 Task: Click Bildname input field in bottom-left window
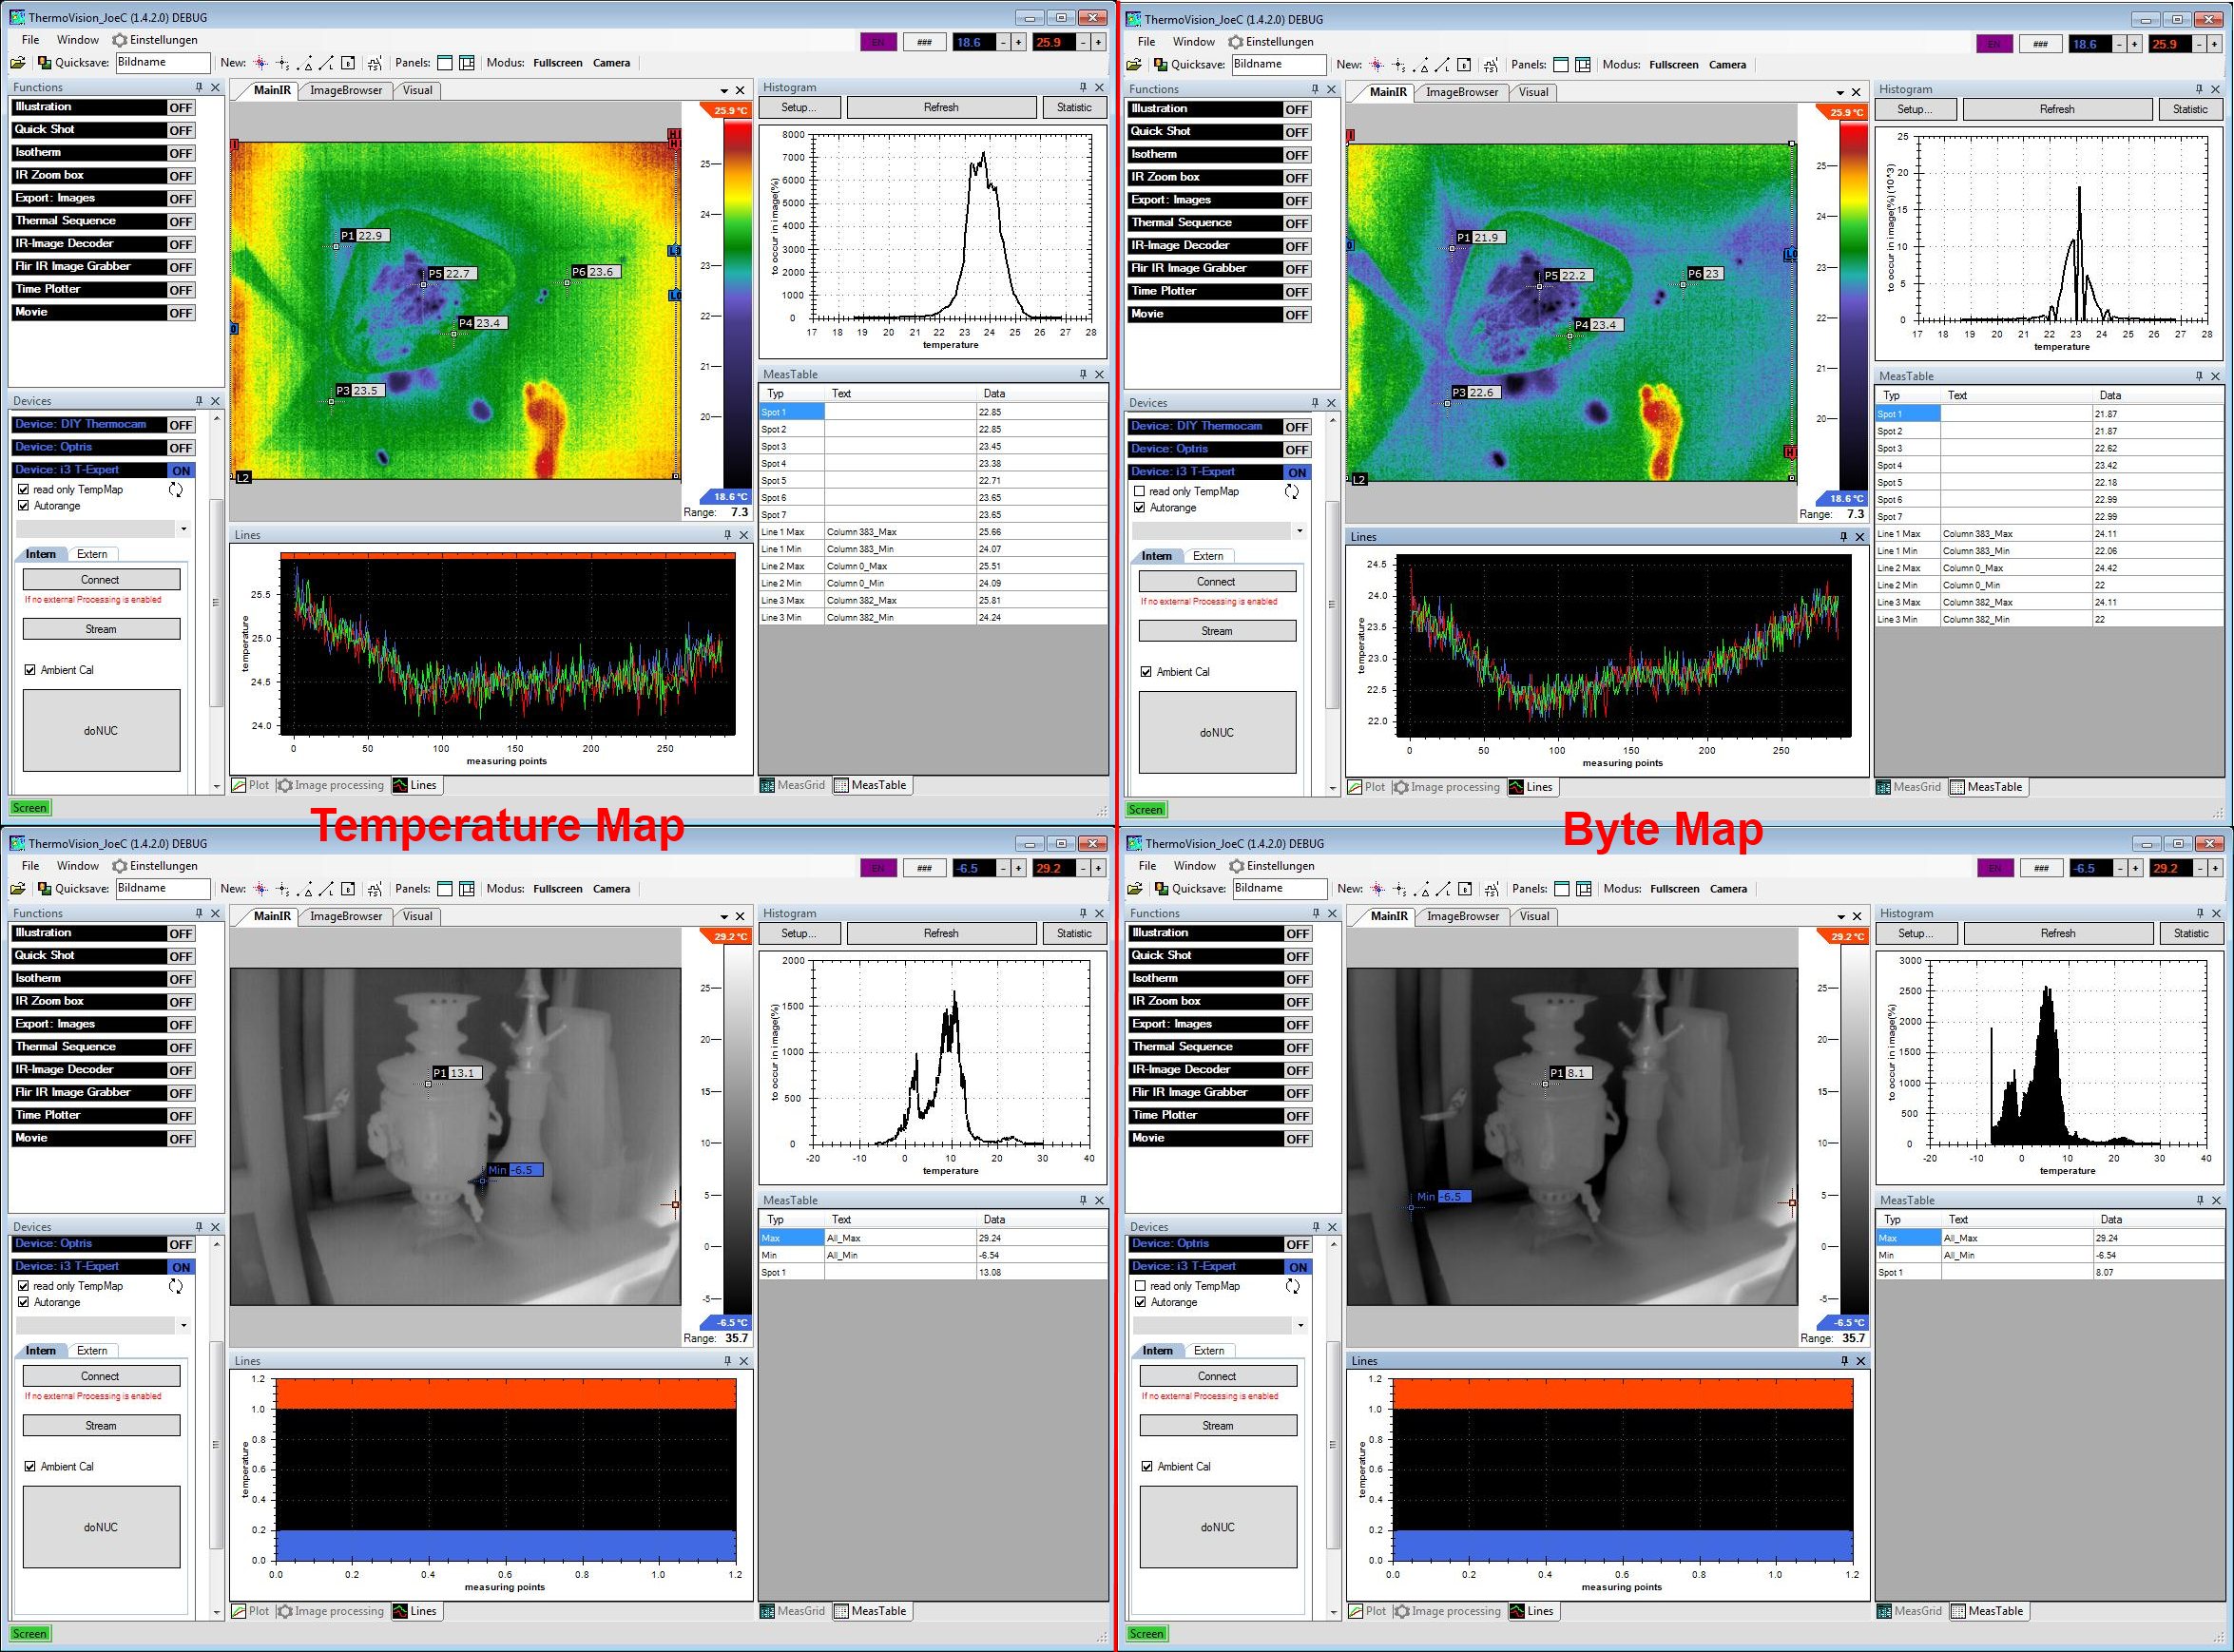[x=163, y=888]
